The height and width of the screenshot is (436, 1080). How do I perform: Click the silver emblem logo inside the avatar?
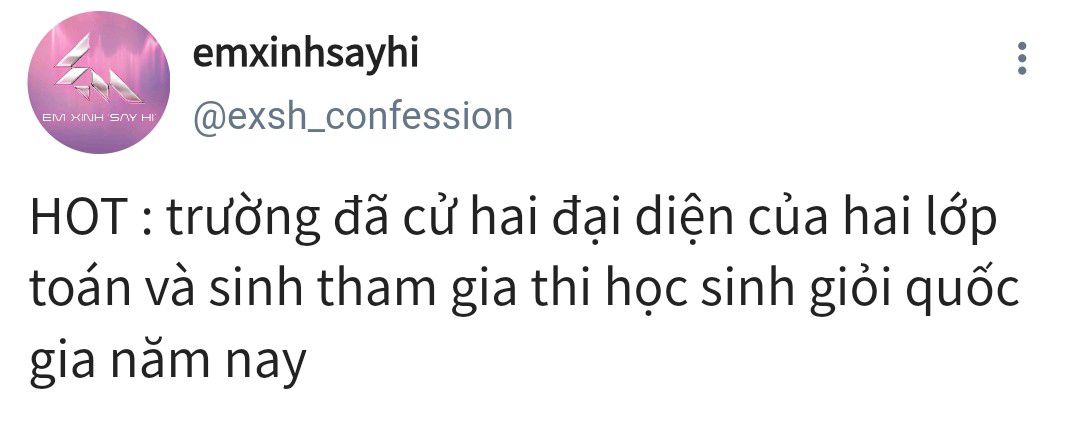click(97, 69)
